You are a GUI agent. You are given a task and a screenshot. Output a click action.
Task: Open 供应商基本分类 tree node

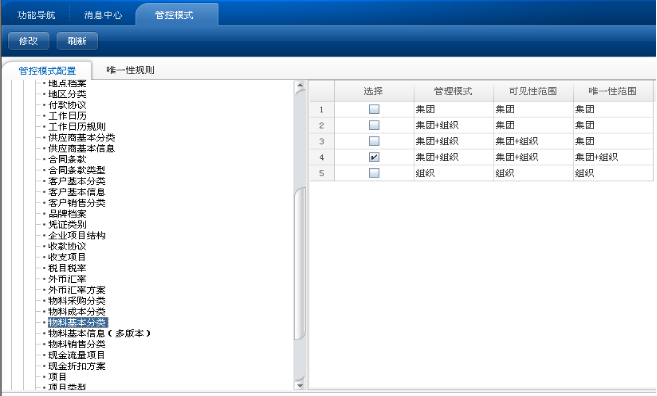82,137
